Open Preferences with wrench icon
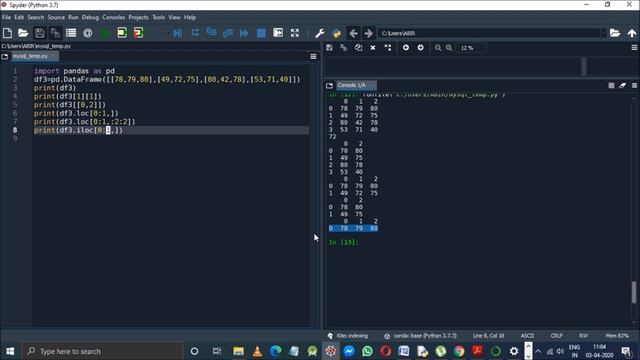 pyautogui.click(x=320, y=33)
